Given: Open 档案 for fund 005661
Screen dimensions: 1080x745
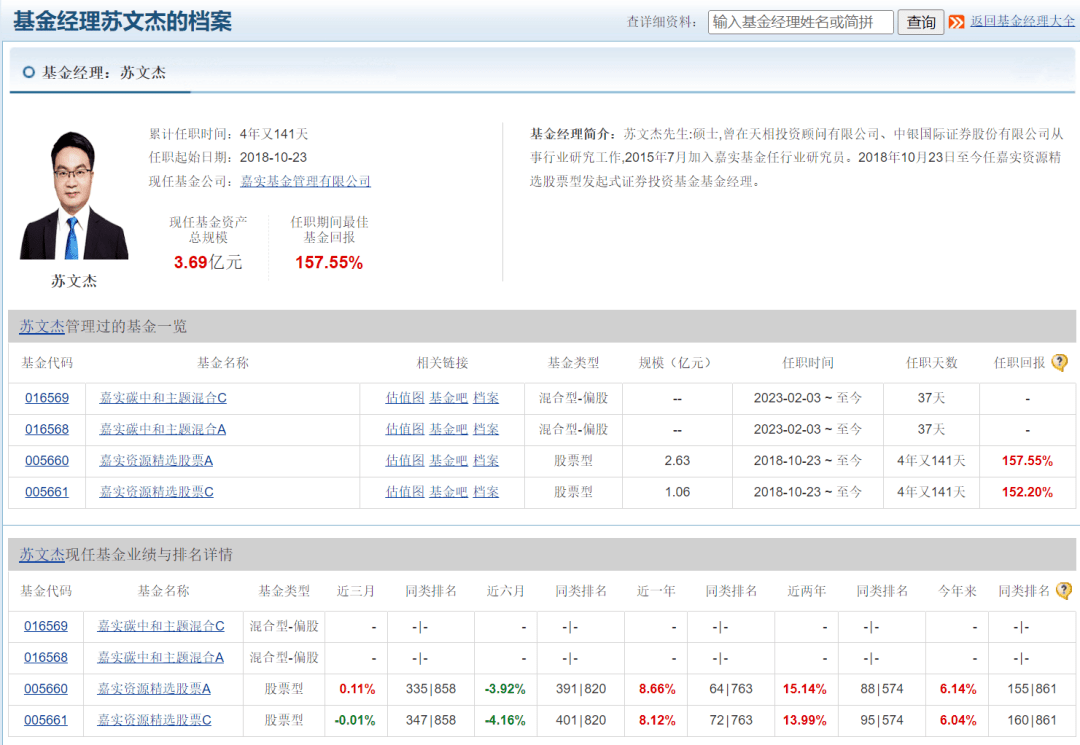Looking at the screenshot, I should [x=486, y=492].
